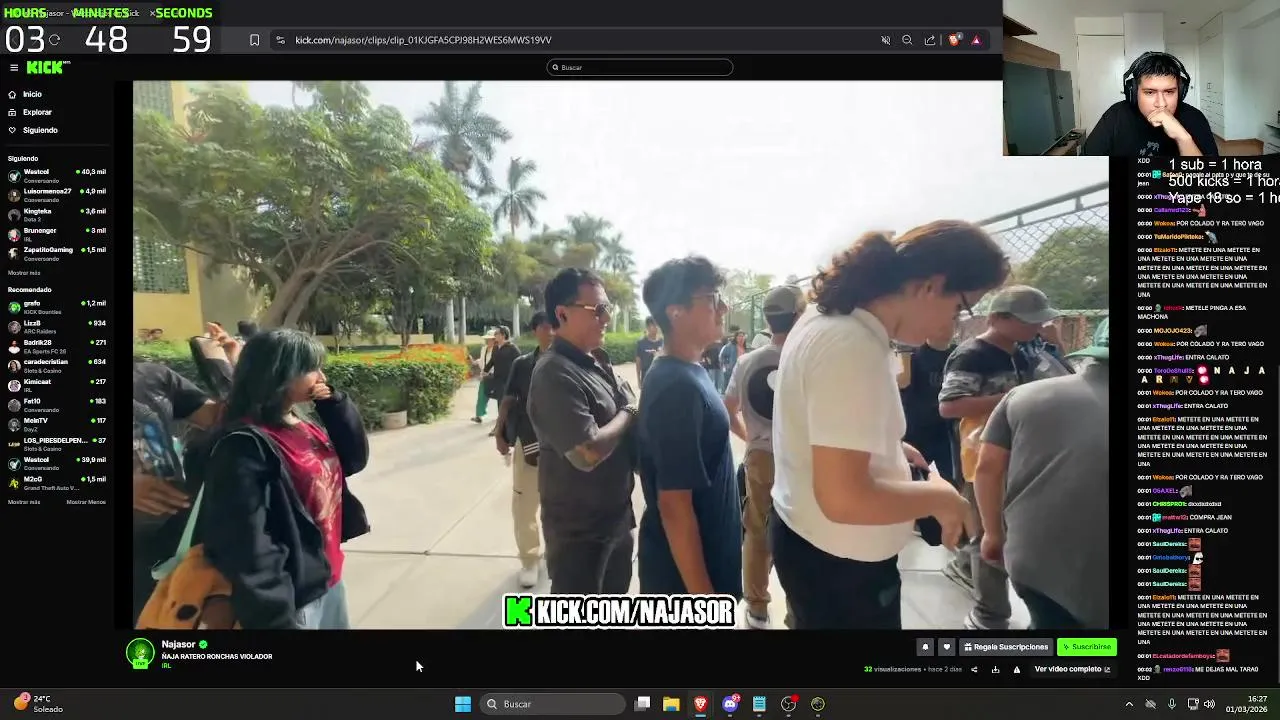Click the Windows taskbar Buscar search box

pyautogui.click(x=551, y=704)
